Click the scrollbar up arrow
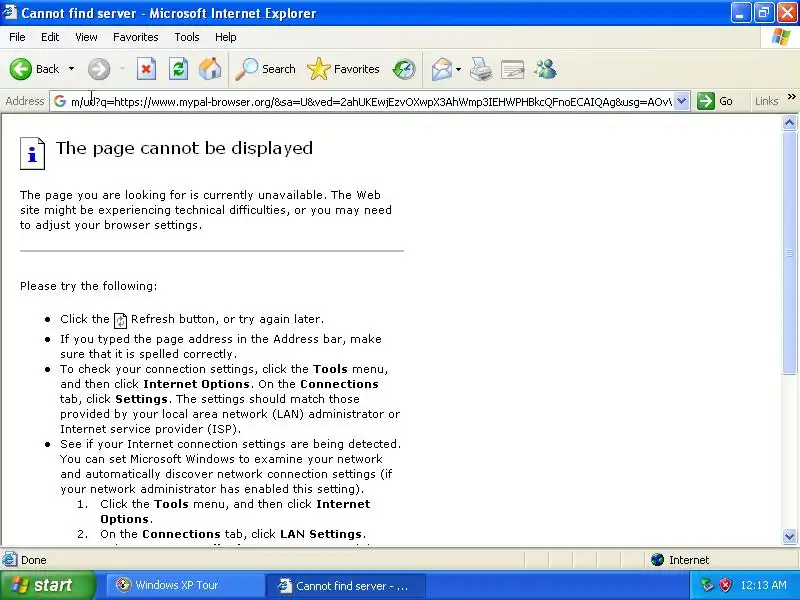800x600 pixels. pyautogui.click(x=789, y=122)
